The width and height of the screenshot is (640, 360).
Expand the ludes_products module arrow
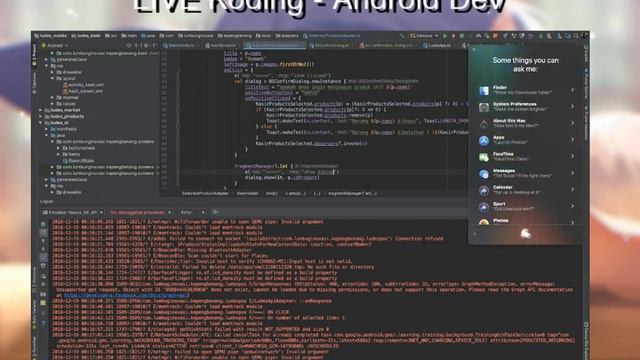40,116
